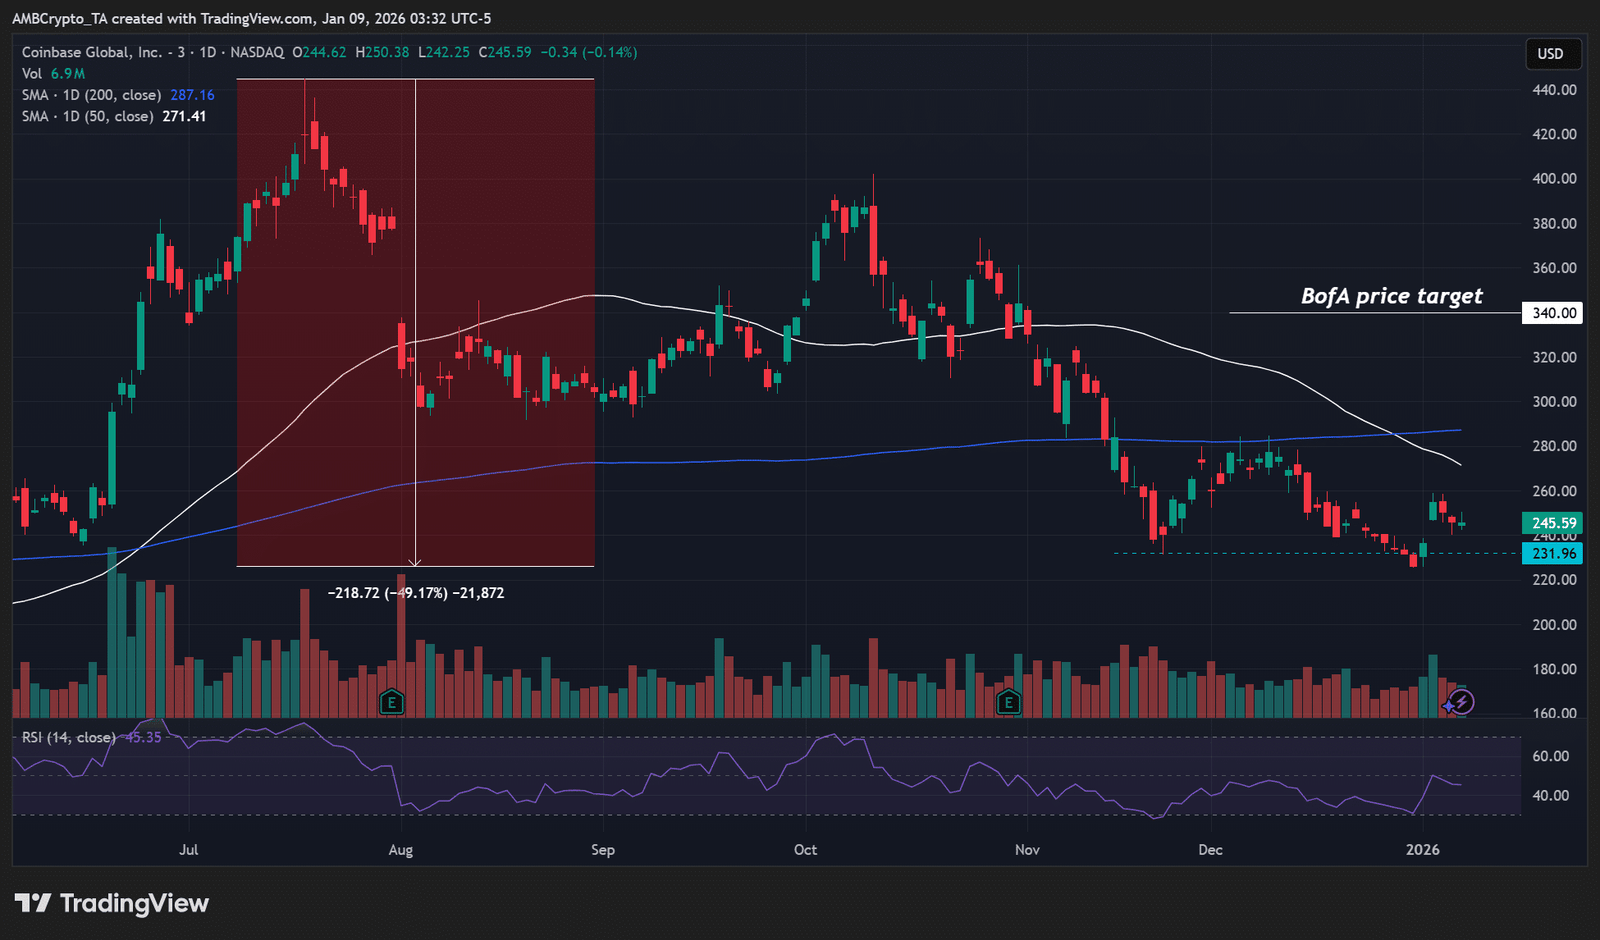Viewport: 1600px width, 940px height.
Task: Open the USD currency dropdown
Action: coord(1551,54)
